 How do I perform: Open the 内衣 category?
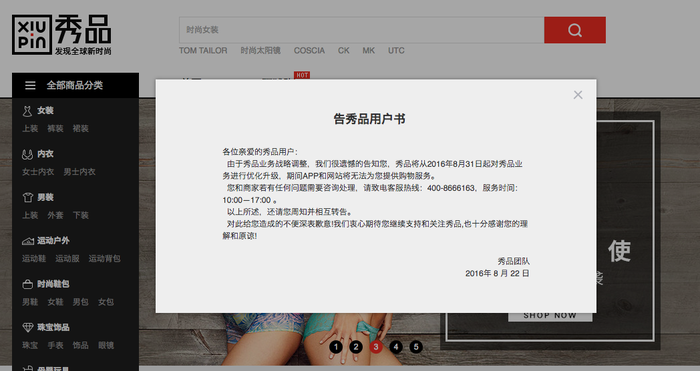tap(46, 154)
